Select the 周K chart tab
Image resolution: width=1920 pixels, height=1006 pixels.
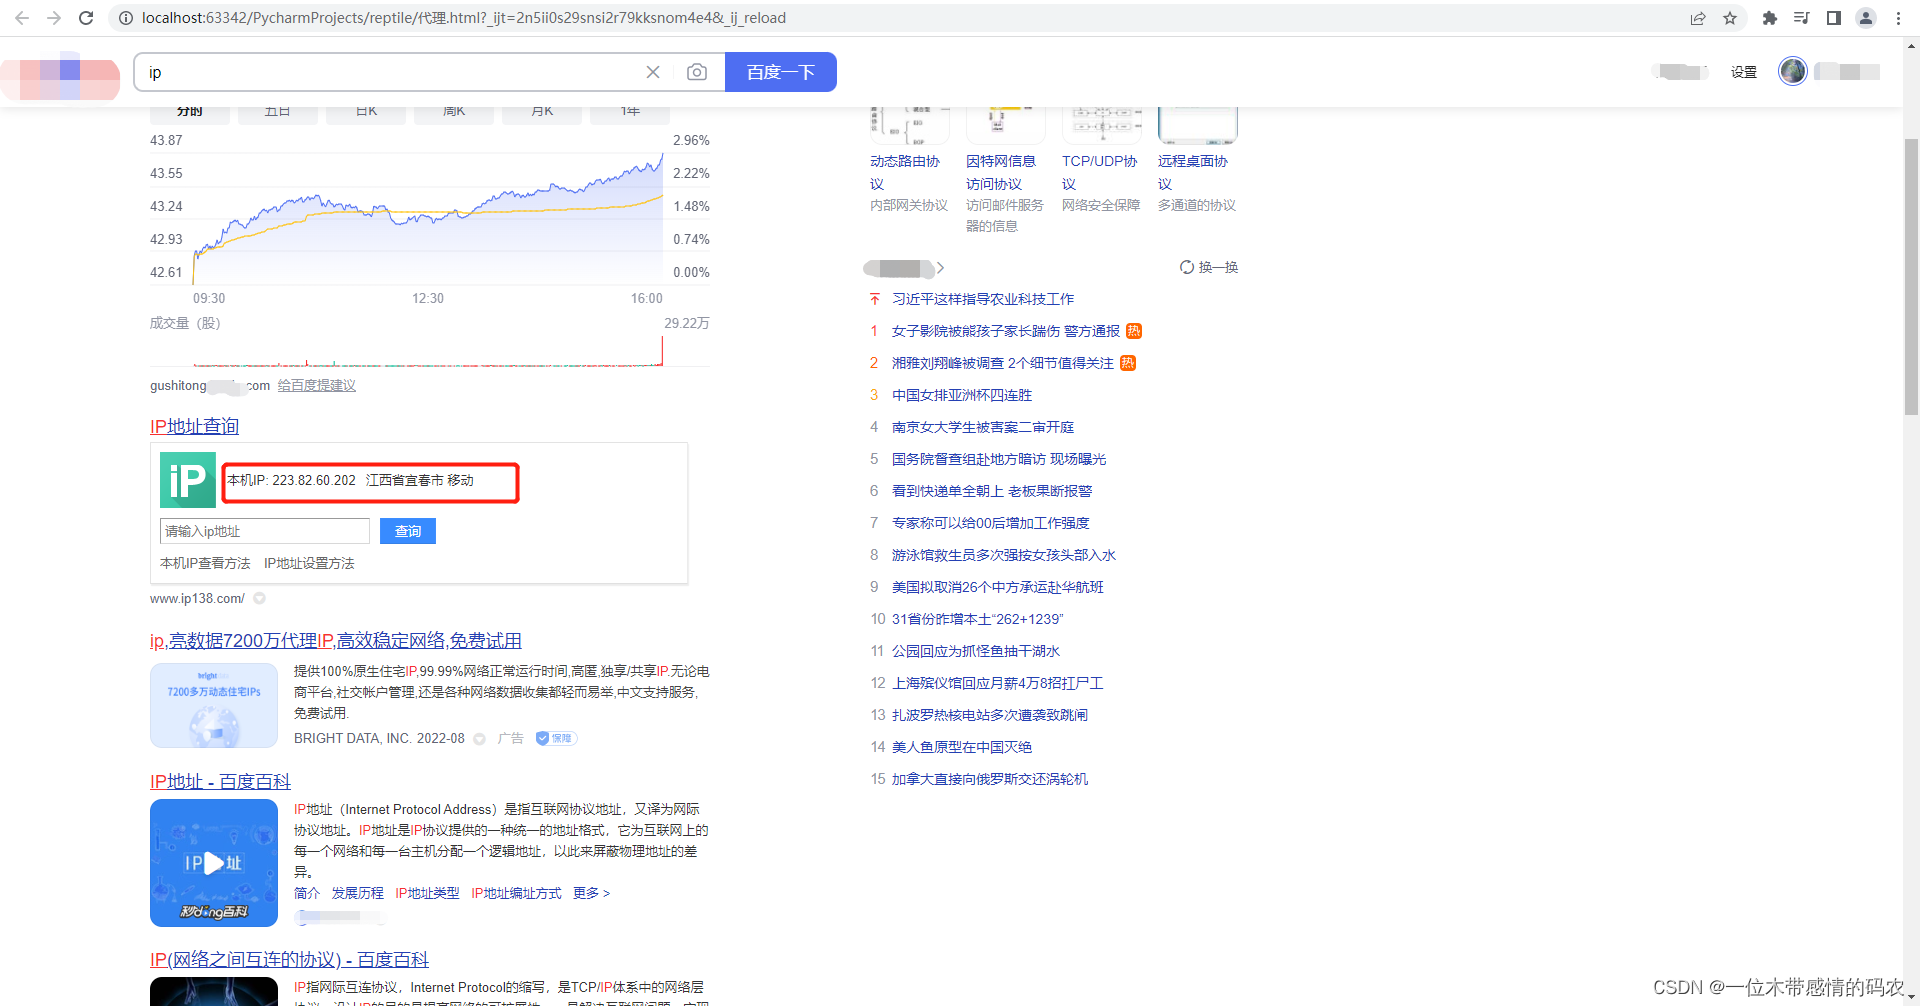tap(454, 113)
